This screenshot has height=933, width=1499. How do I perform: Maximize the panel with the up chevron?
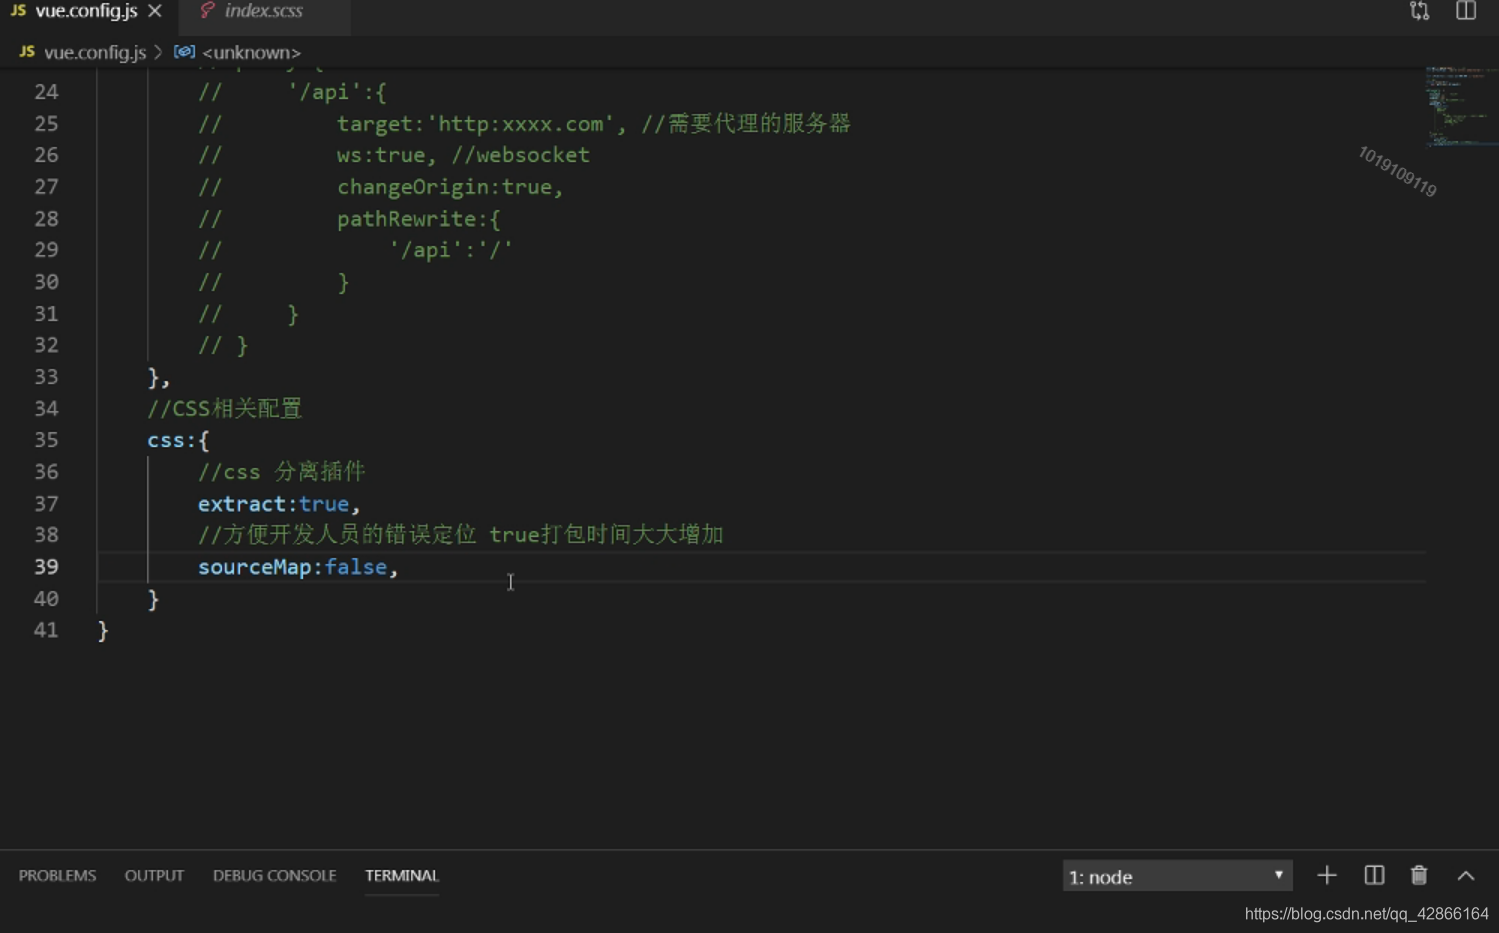[1465, 876]
